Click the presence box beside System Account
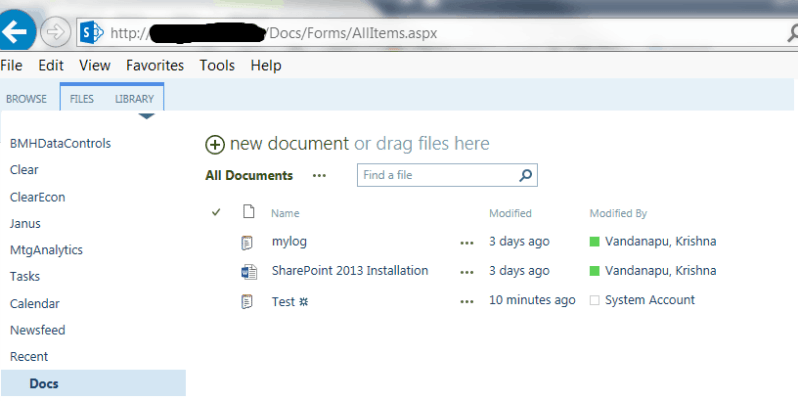 (594, 300)
